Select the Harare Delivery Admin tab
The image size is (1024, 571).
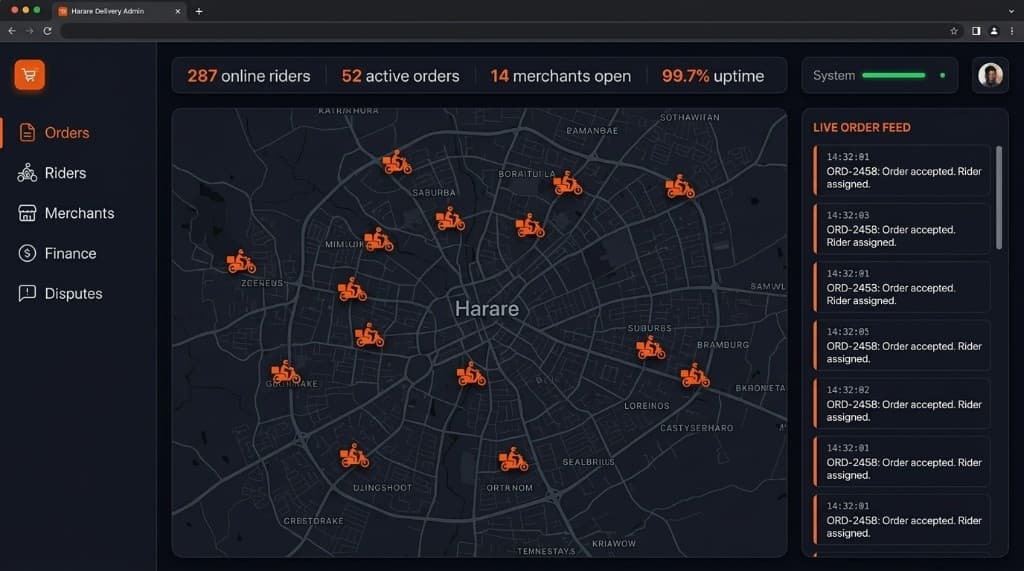[x=118, y=11]
